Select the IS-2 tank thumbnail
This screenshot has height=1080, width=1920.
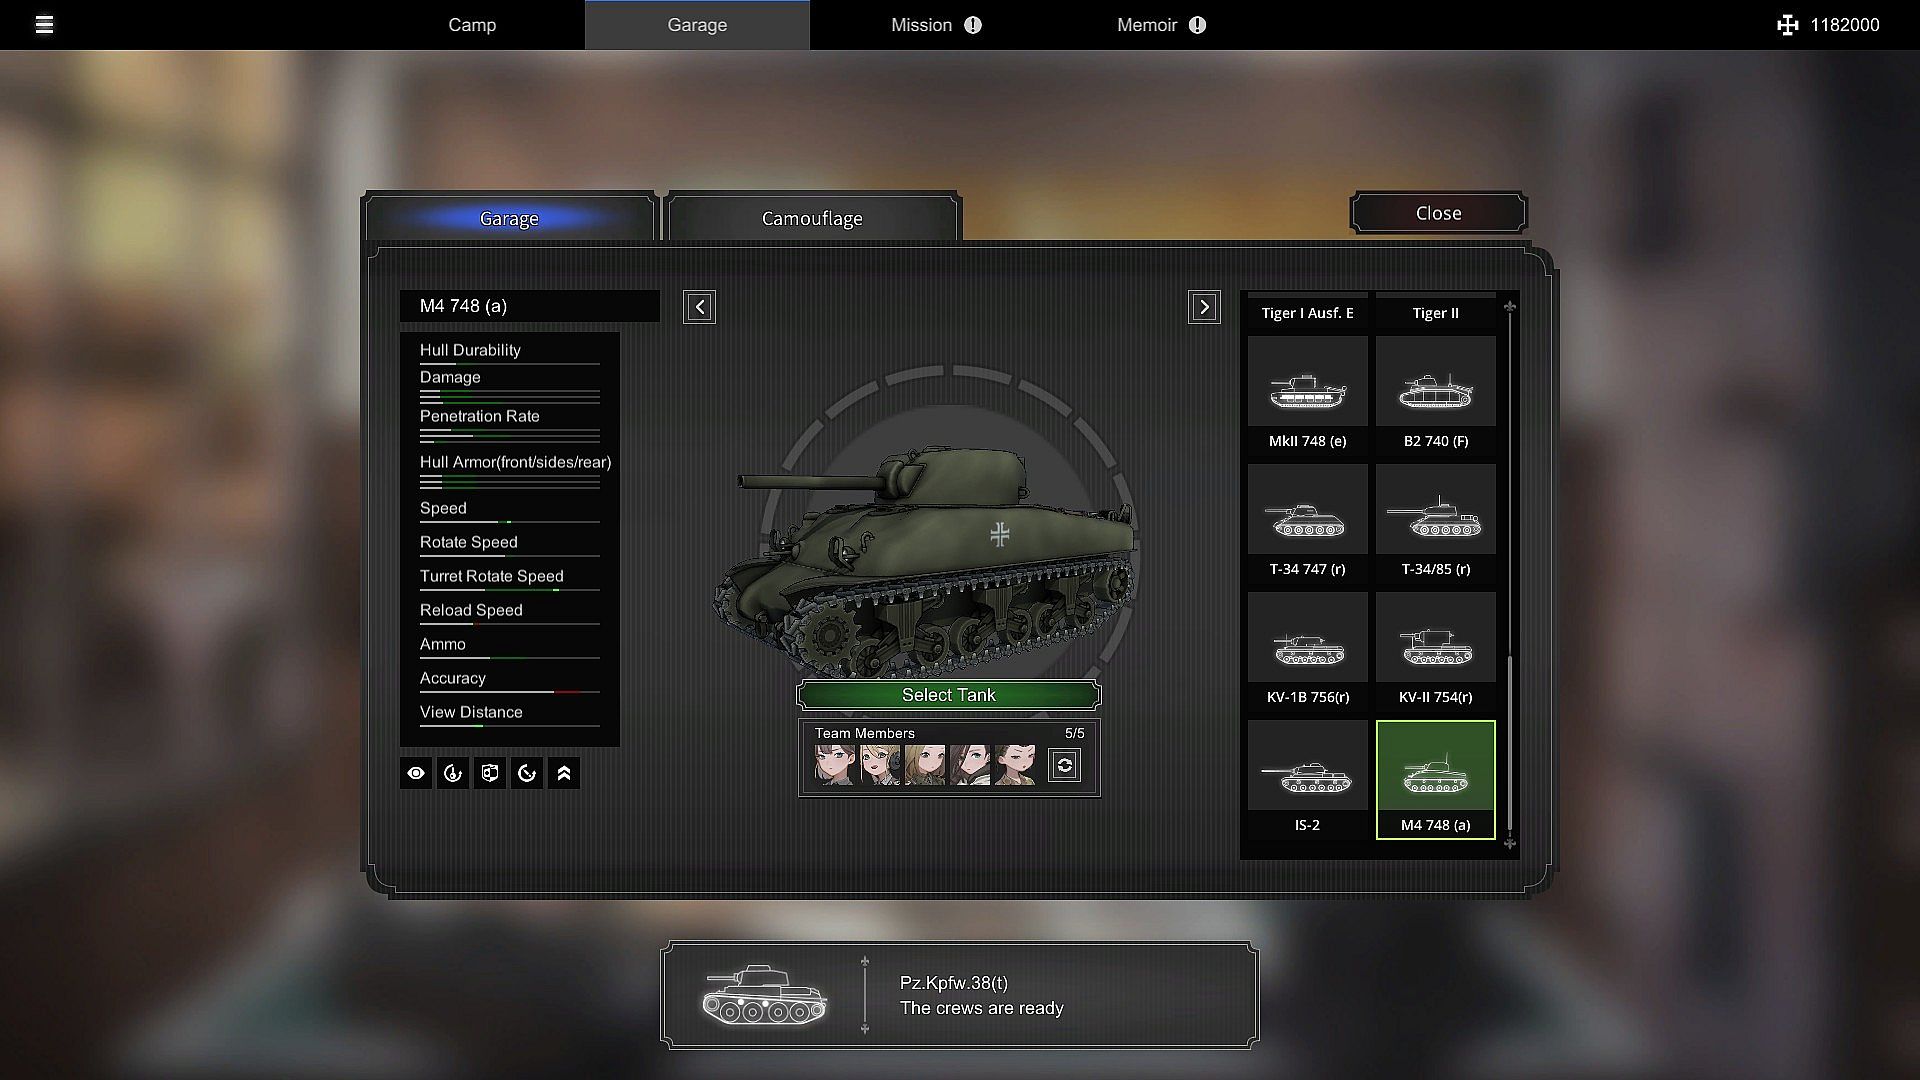(x=1307, y=779)
